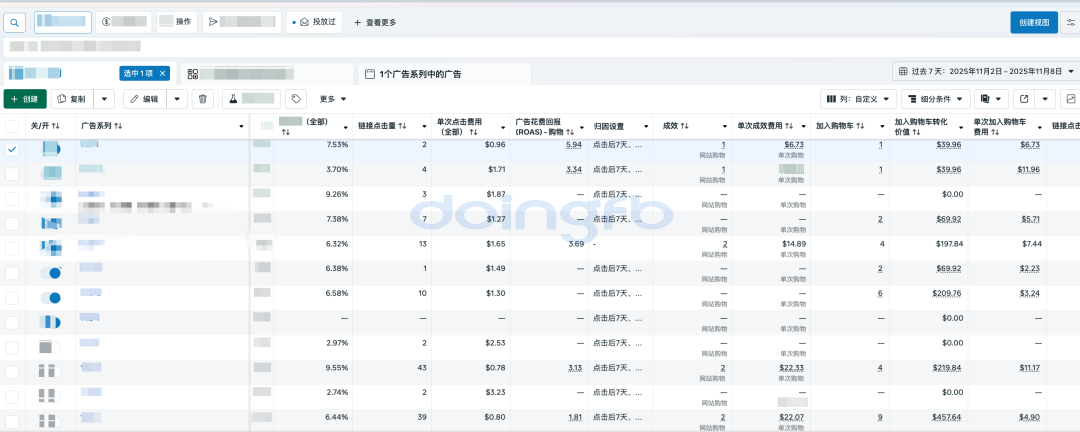1080x432 pixels.
Task: Uncheck the checked first row checkbox
Action: tap(12, 148)
